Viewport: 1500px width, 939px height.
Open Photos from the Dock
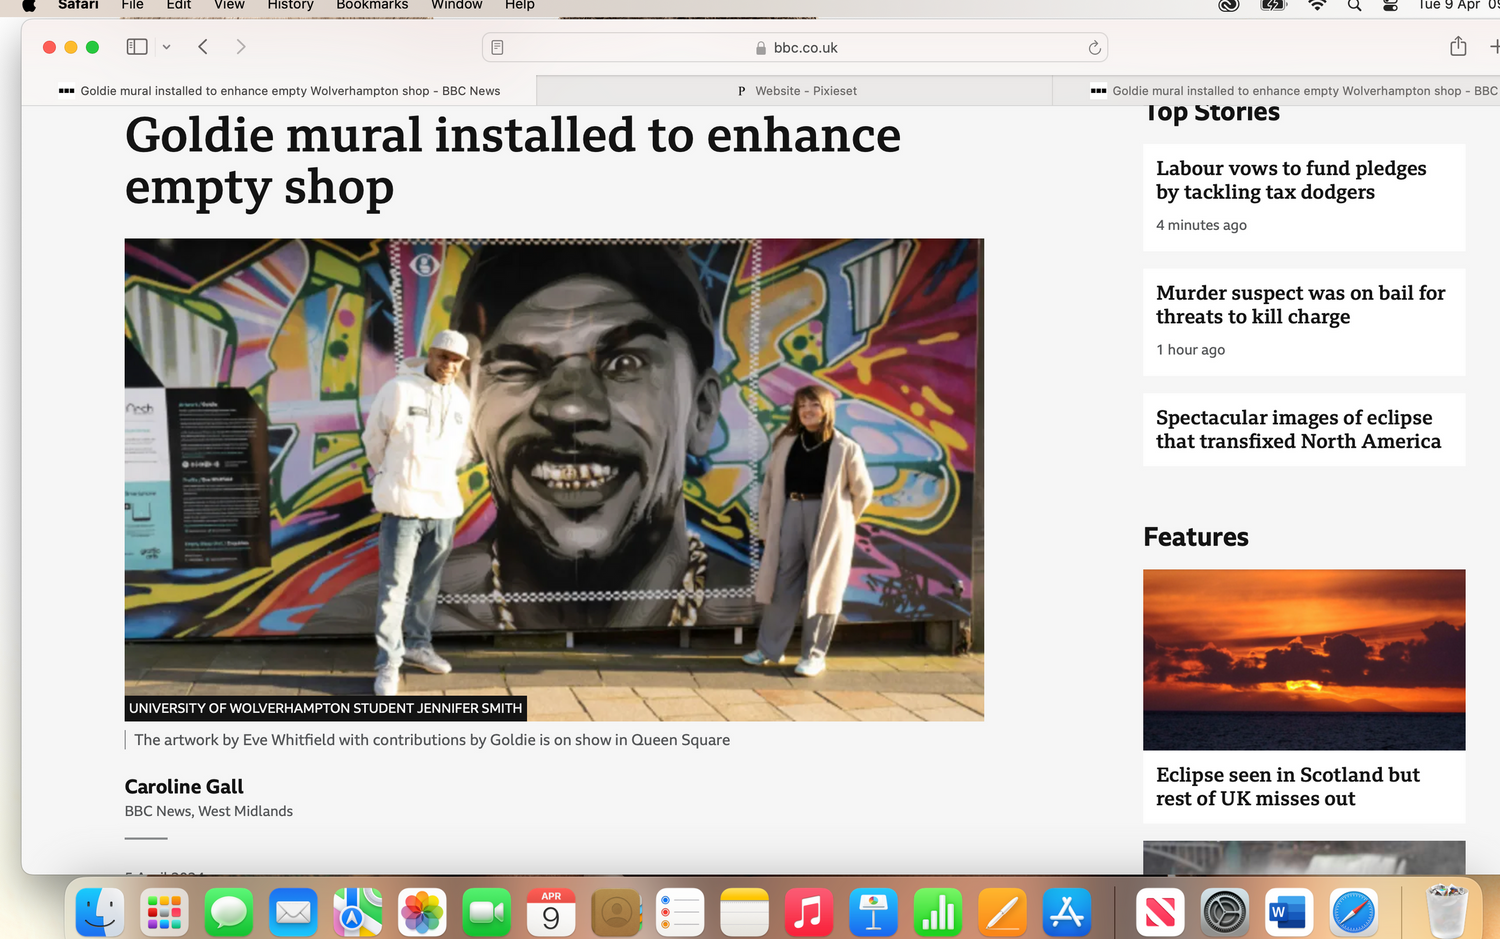coord(422,912)
